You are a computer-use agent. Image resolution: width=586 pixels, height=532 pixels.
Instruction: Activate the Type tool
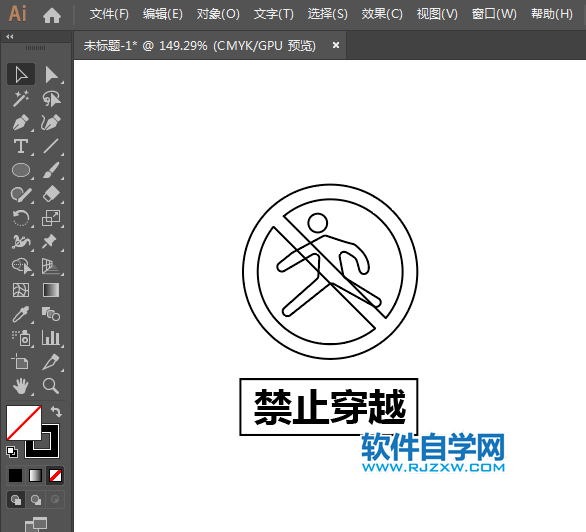pyautogui.click(x=21, y=146)
